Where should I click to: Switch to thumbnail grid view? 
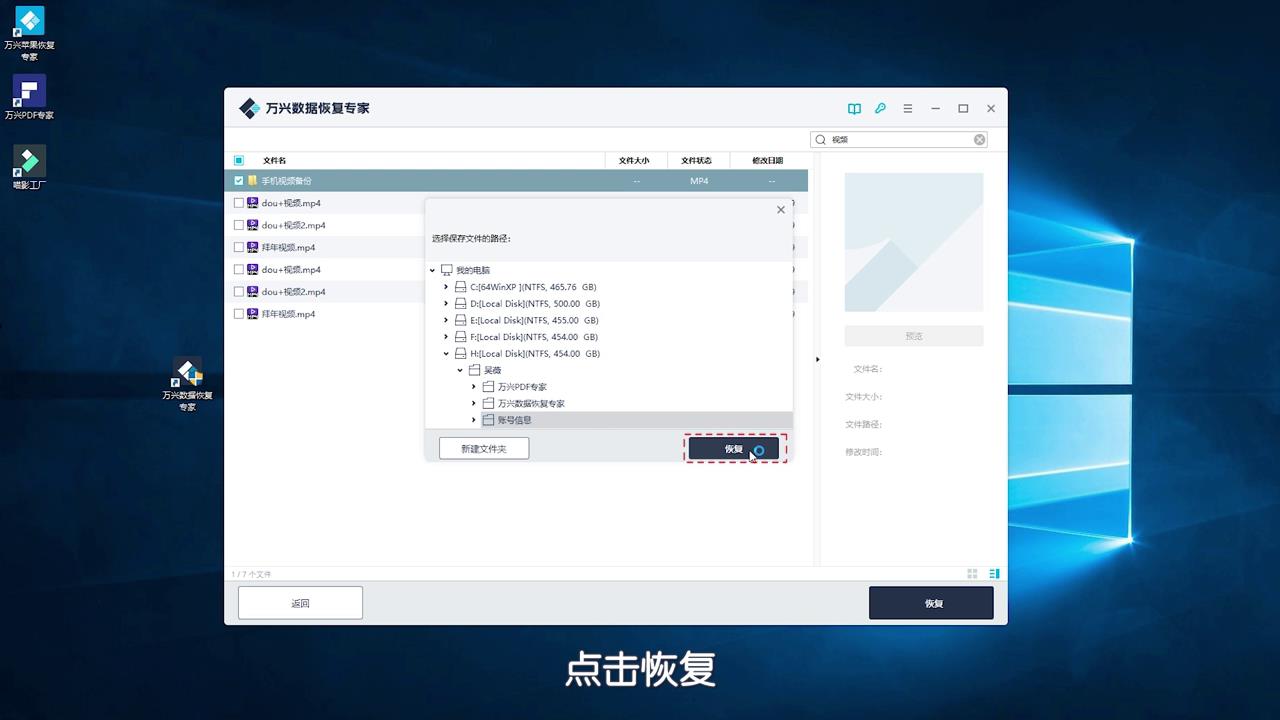tap(971, 573)
